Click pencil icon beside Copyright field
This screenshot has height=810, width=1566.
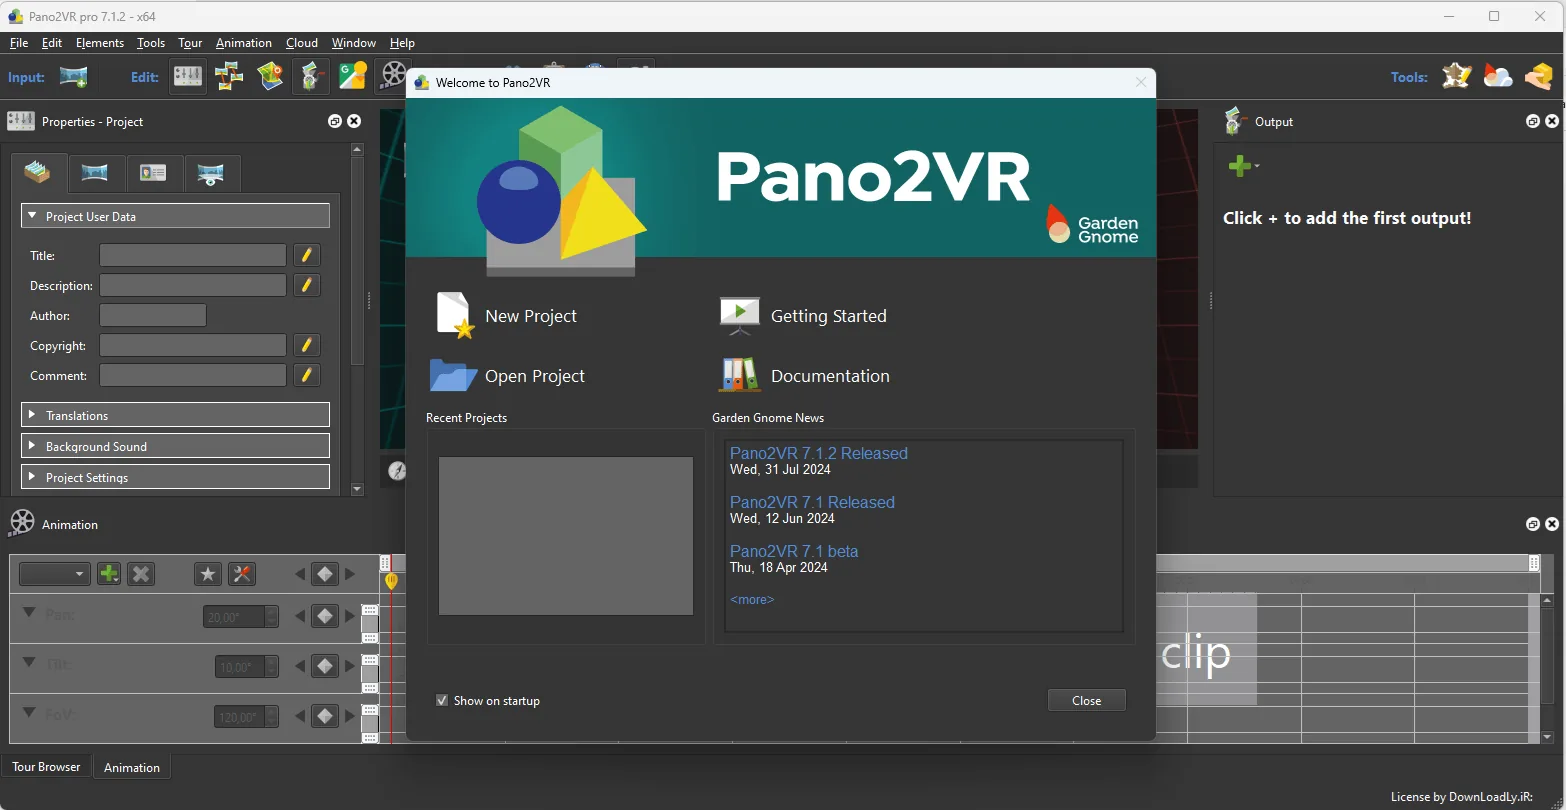tap(307, 346)
